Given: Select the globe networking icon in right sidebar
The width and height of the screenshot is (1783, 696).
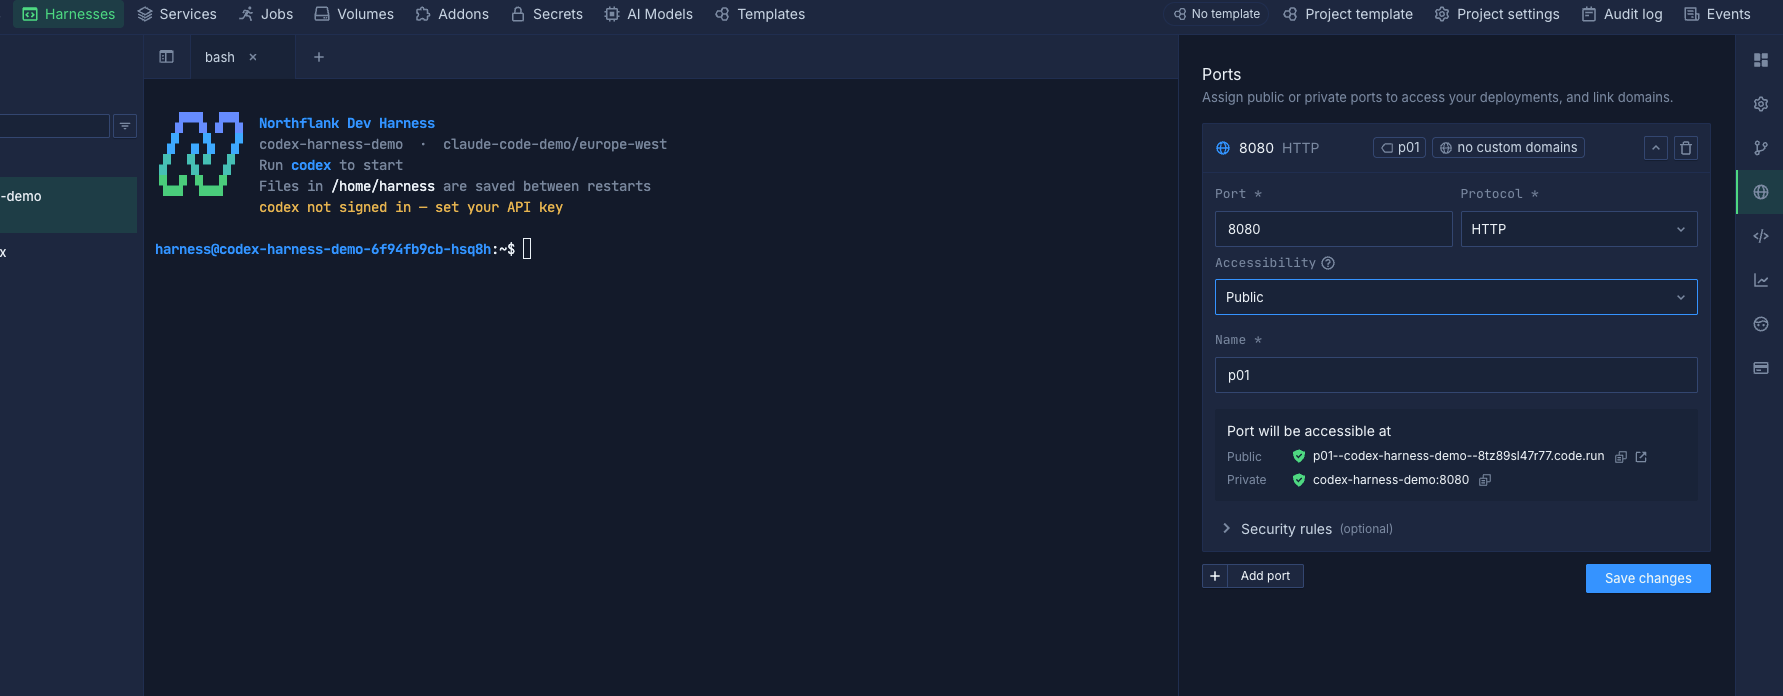Looking at the screenshot, I should click(1761, 192).
